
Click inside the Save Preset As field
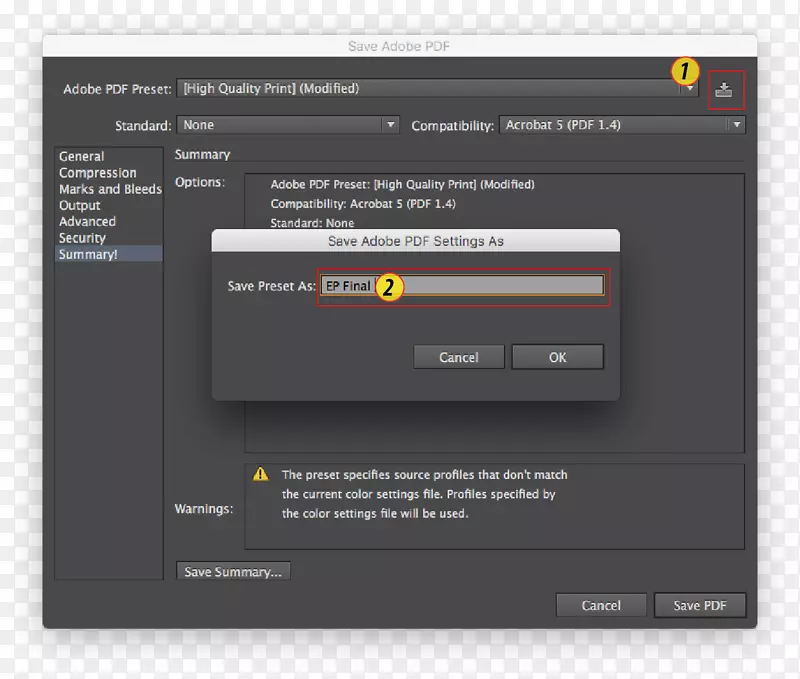(x=480, y=285)
